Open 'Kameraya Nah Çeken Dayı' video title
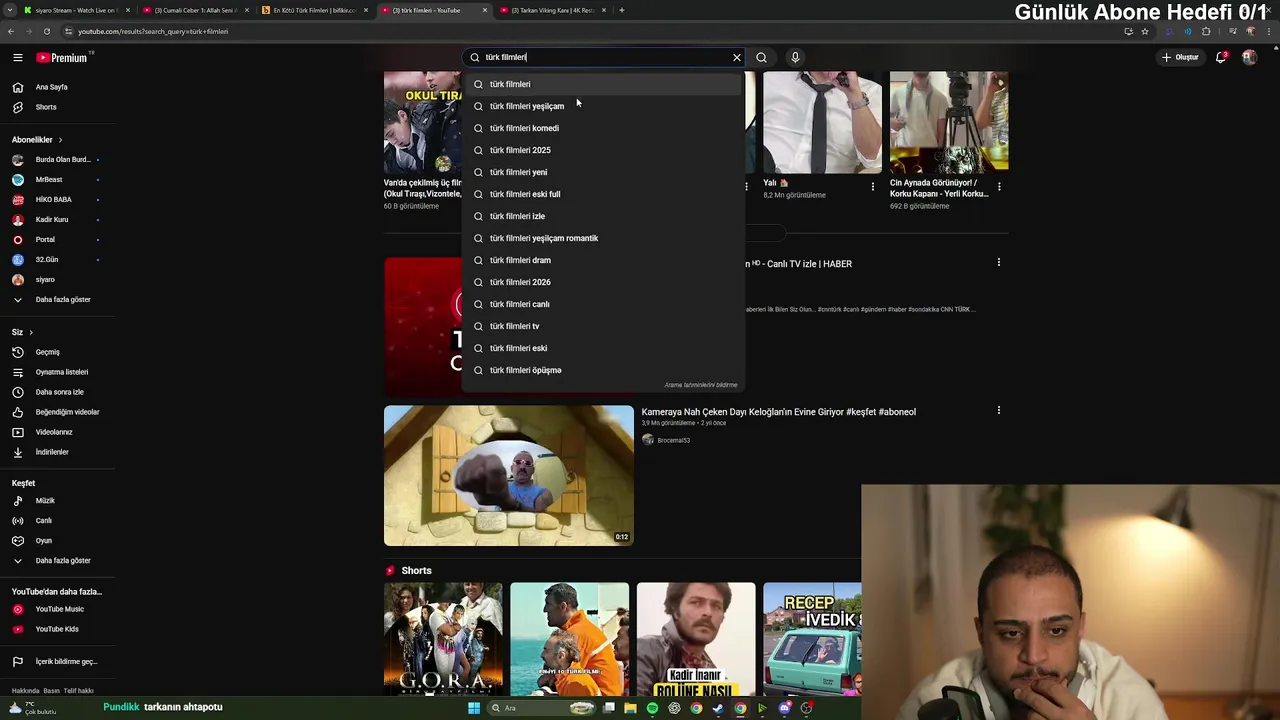This screenshot has width=1280, height=720. (x=778, y=412)
